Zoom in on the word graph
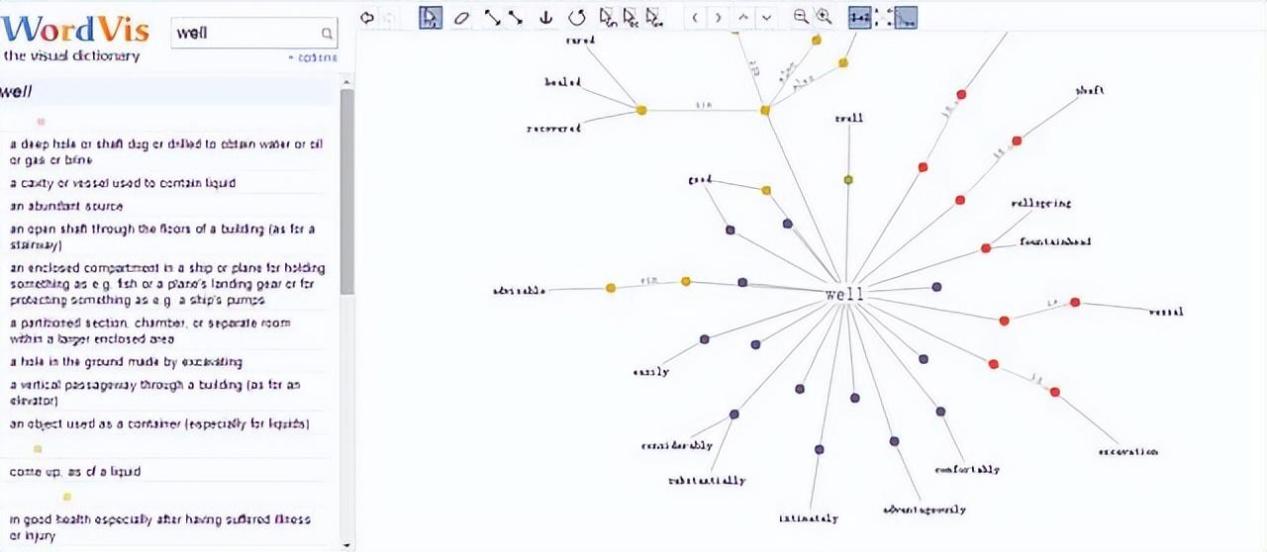 823,17
